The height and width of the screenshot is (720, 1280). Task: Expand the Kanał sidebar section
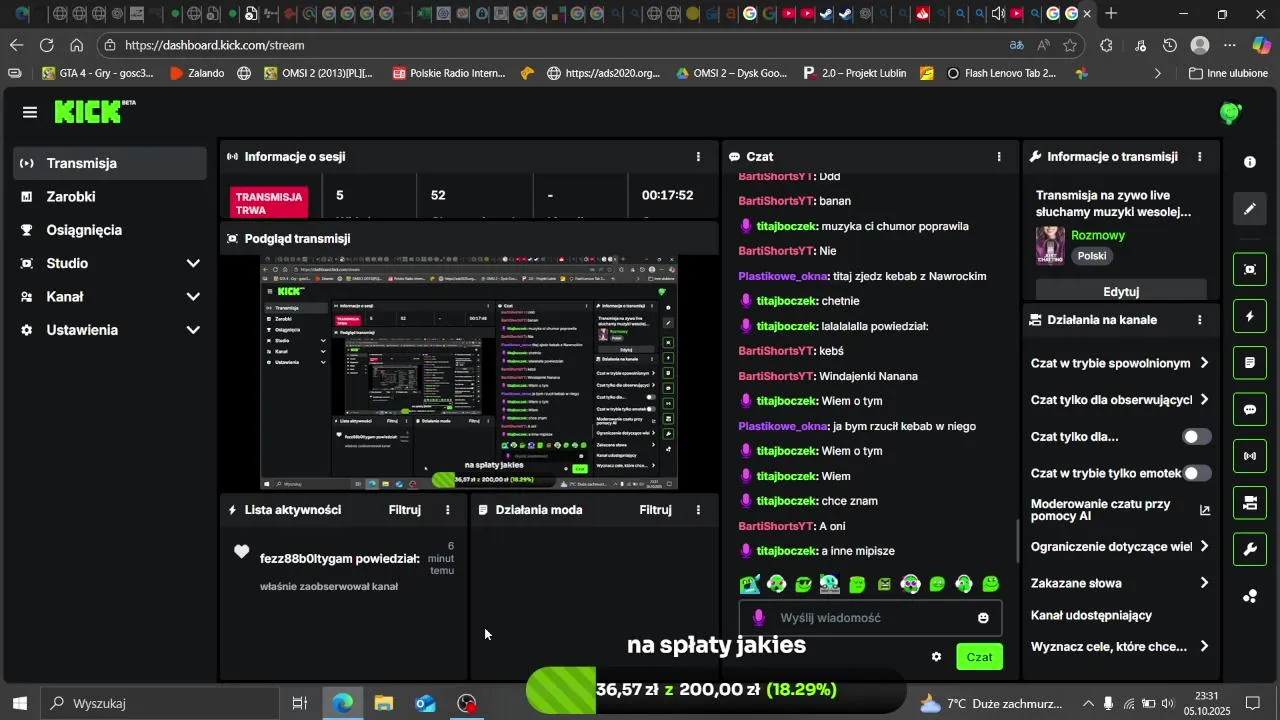(110, 297)
